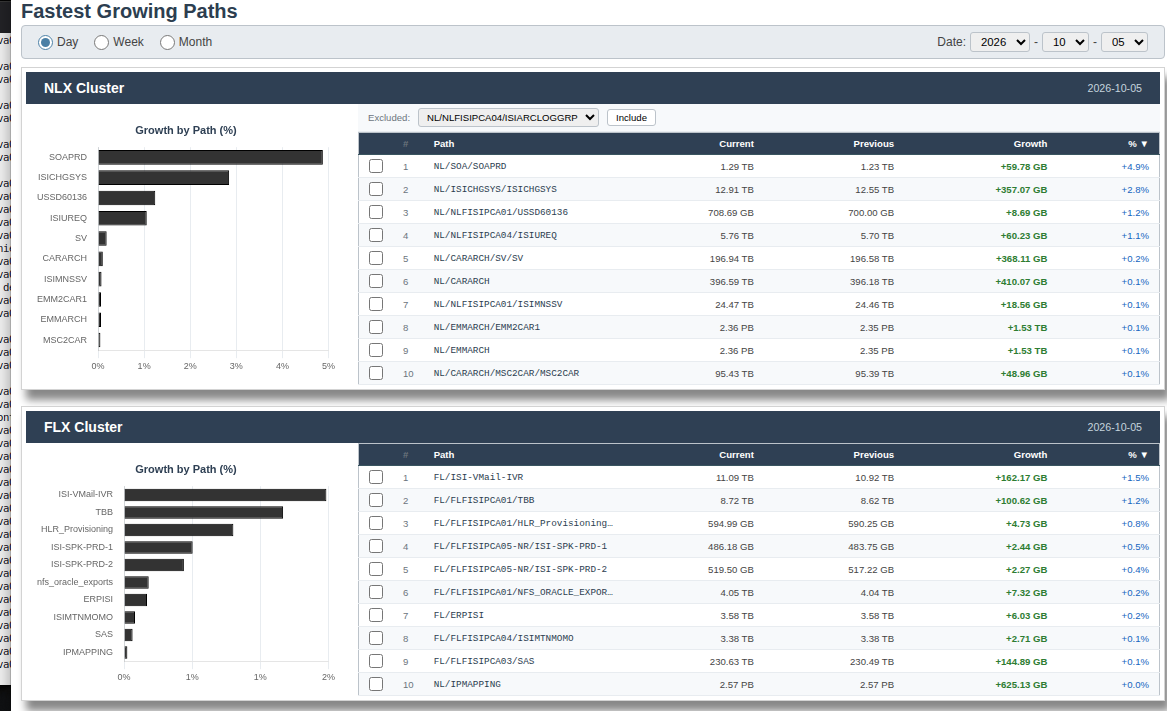Choose the Month period option

[x=167, y=42]
